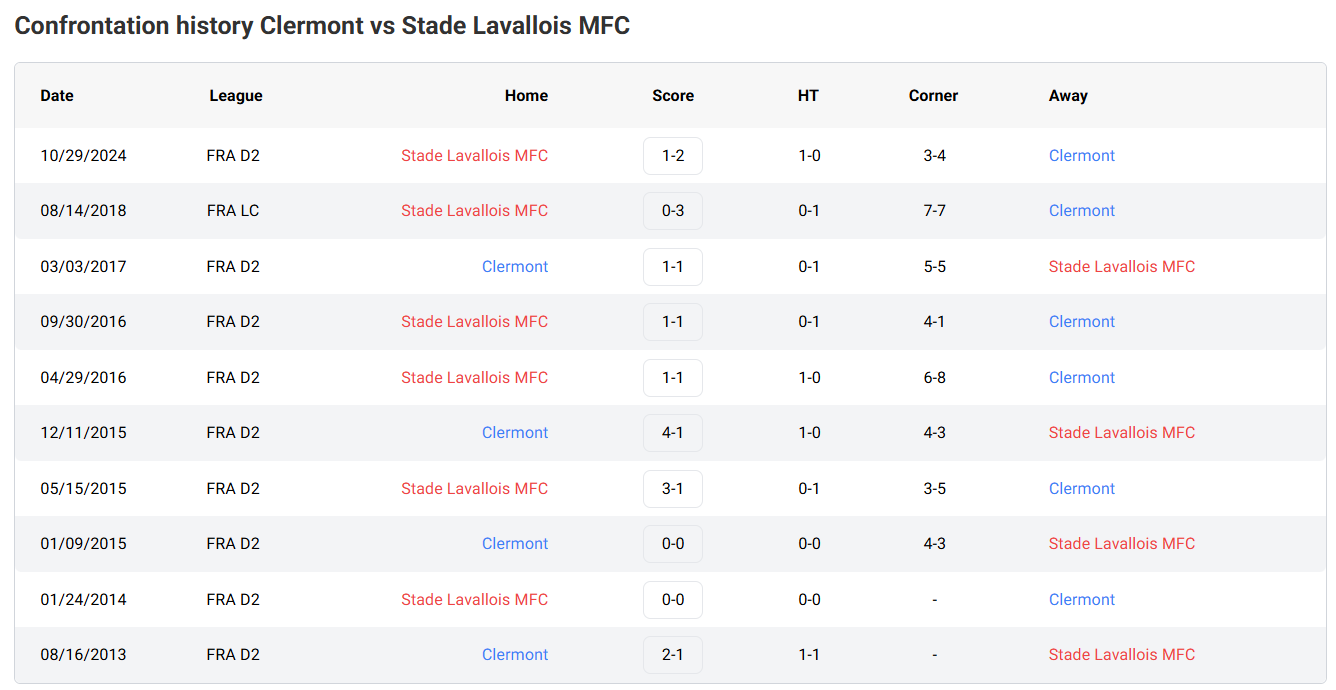
Task: Click the 1-1 score for 09/30/2016 match
Action: coord(672,322)
